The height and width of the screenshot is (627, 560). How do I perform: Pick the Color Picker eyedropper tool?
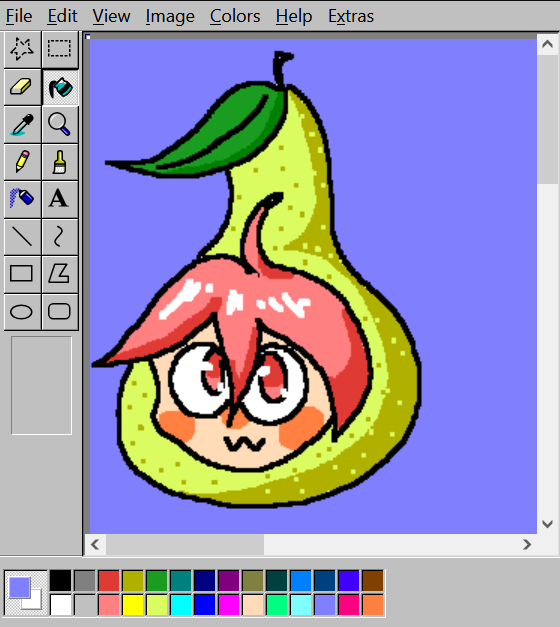22,124
